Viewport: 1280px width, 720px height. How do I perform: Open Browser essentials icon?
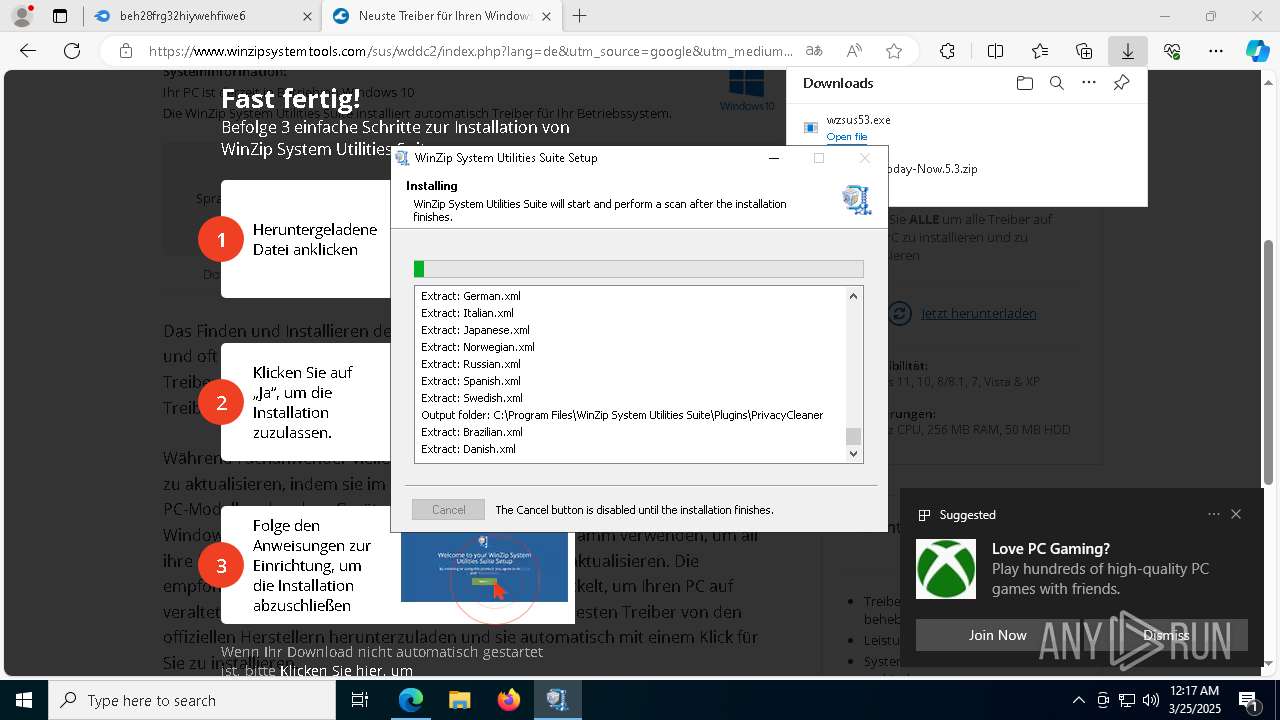[x=1172, y=51]
